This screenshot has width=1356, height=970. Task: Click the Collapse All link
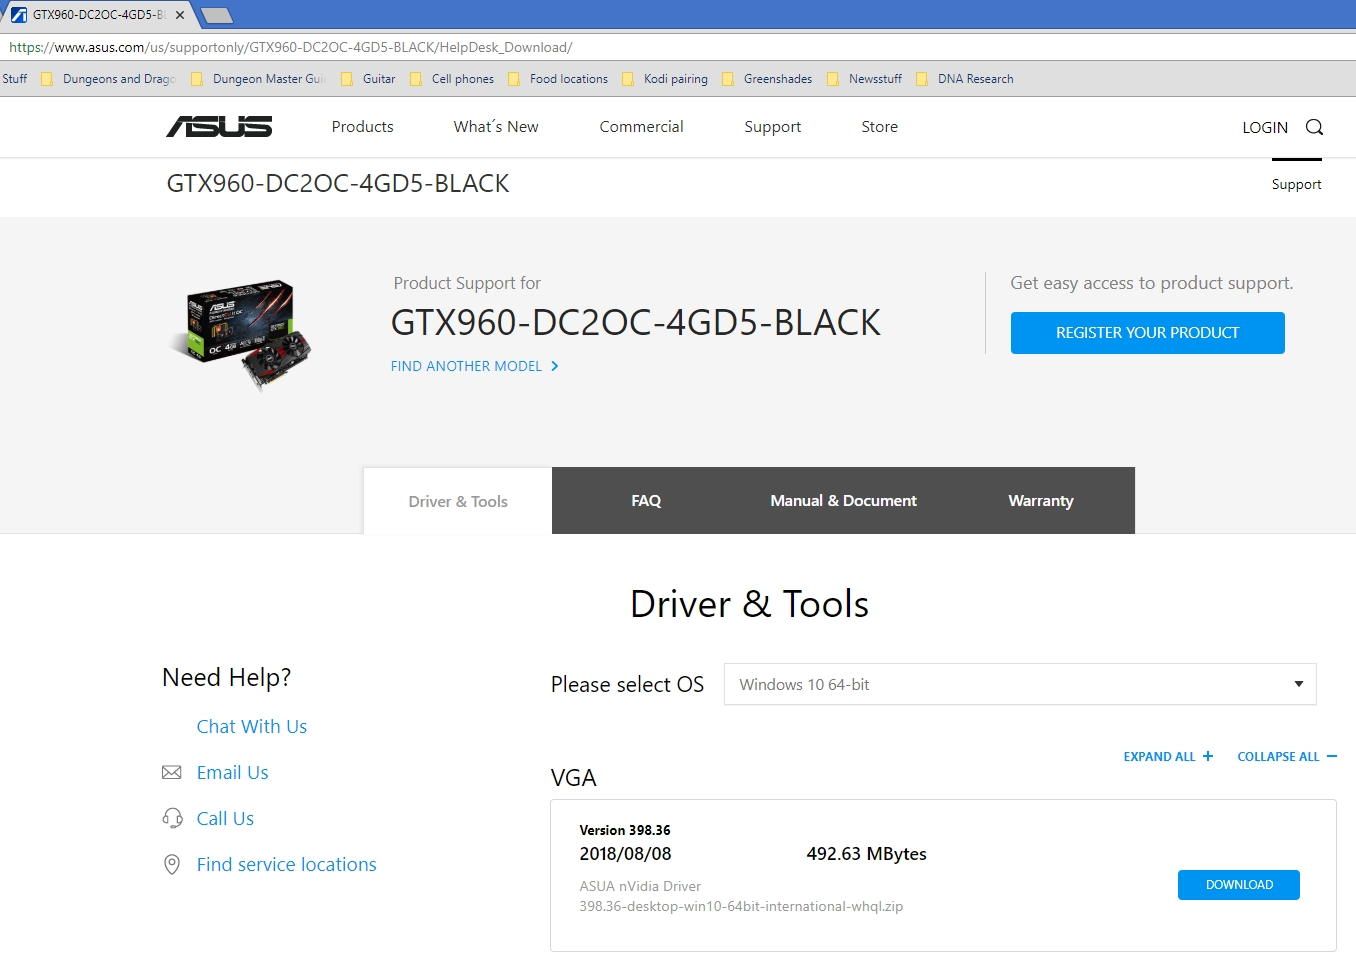coord(1278,756)
